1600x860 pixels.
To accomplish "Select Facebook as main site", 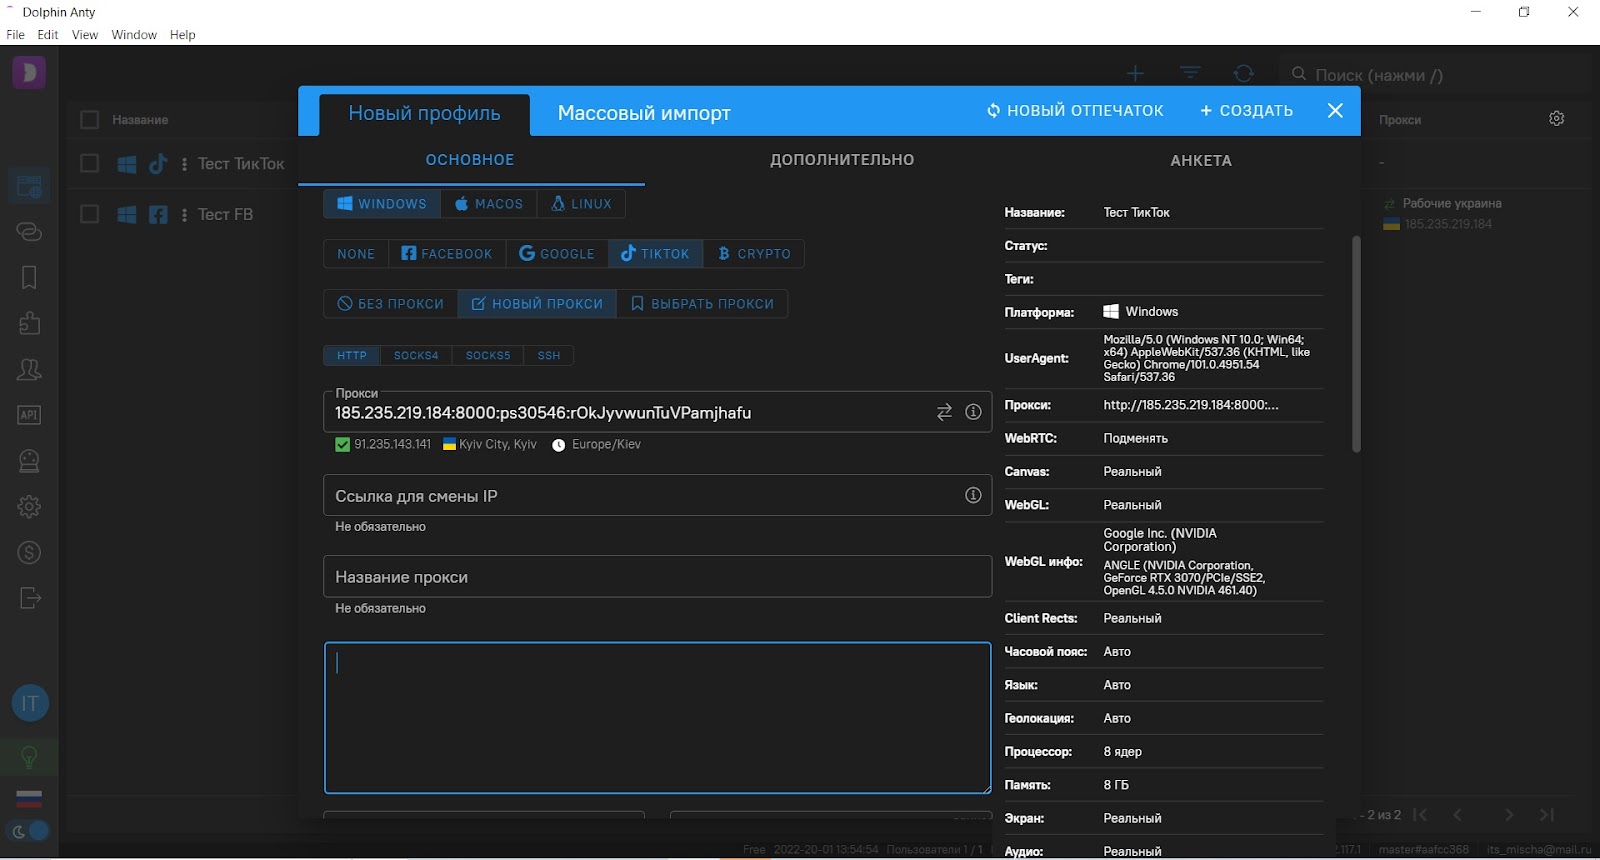I will (447, 254).
